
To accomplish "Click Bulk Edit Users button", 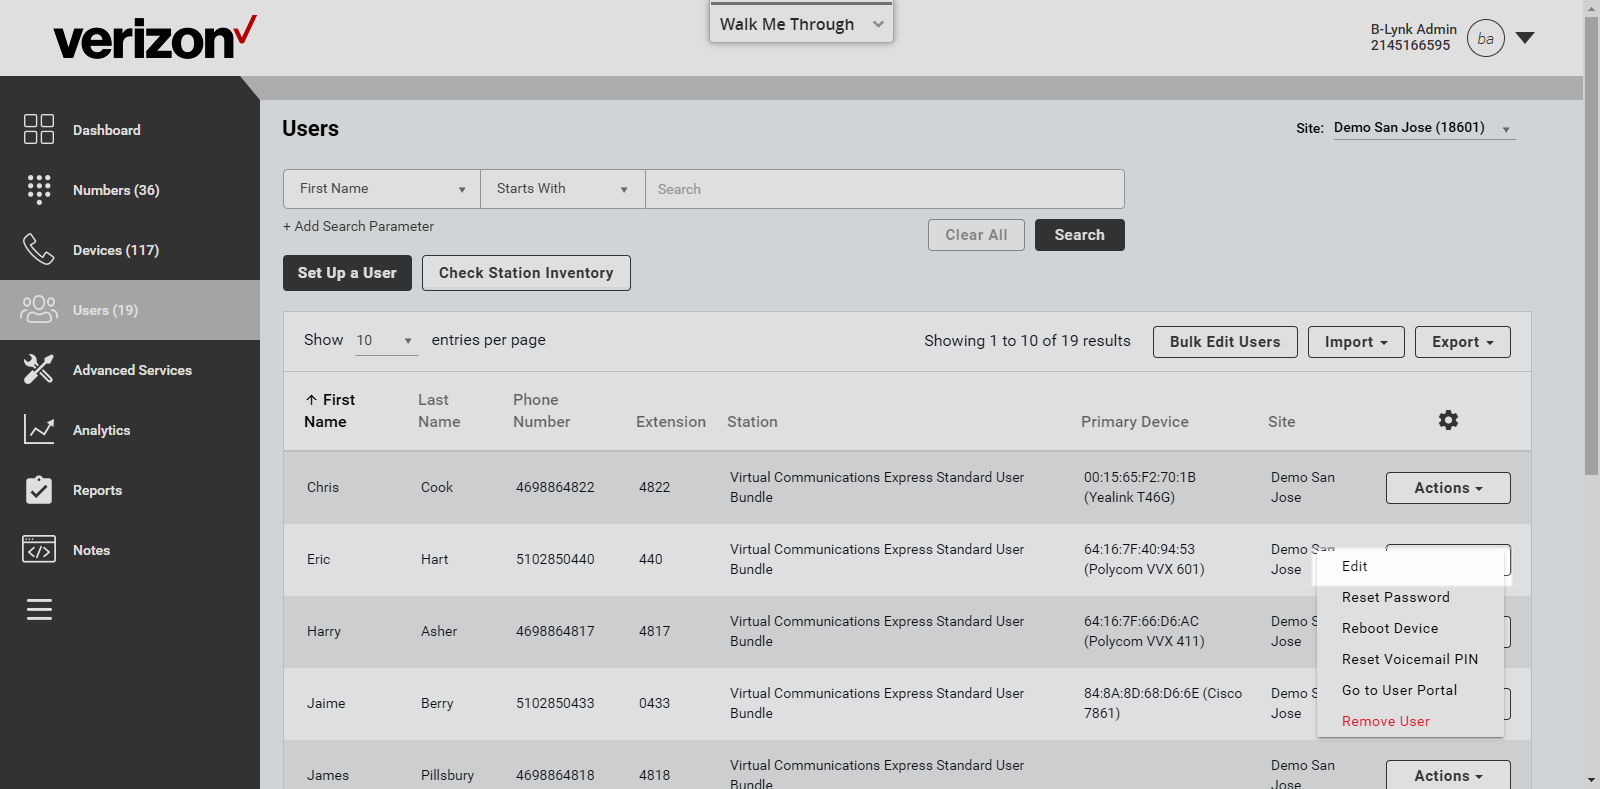I will tap(1225, 342).
